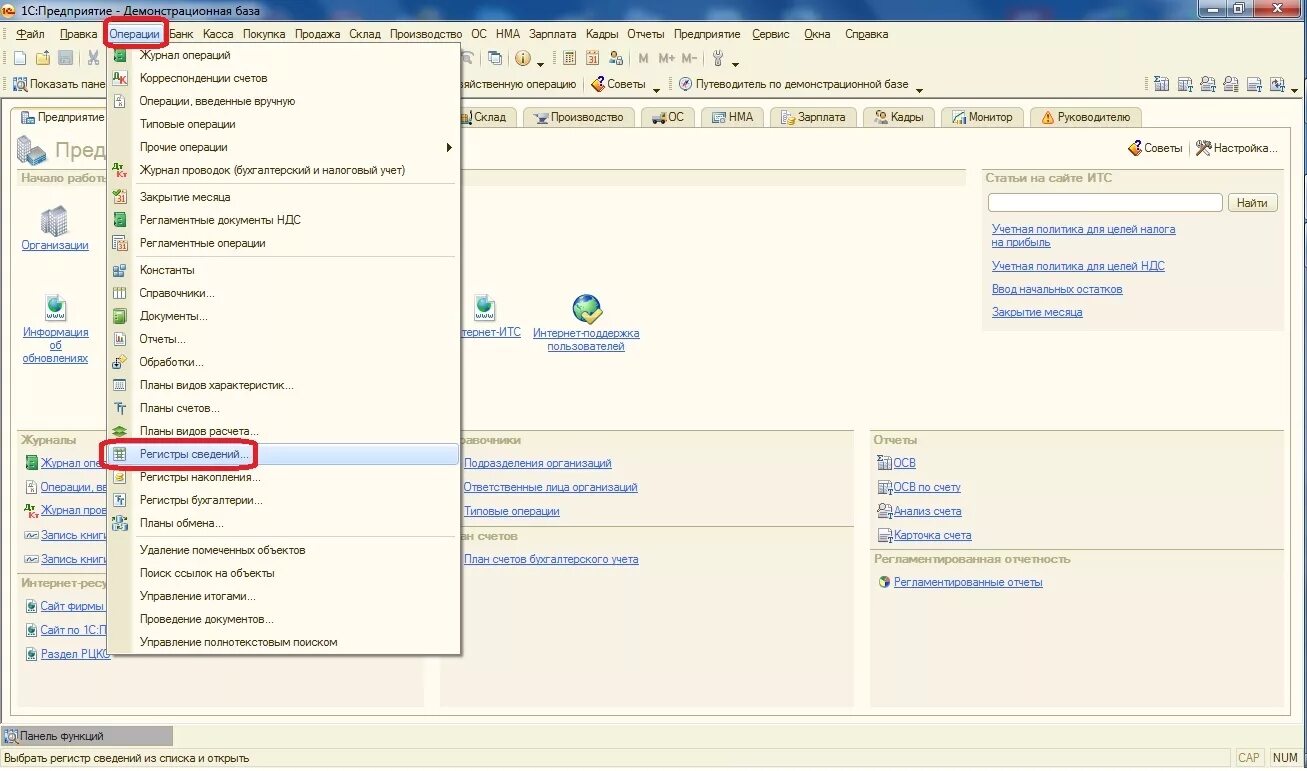
Task: Click the M memory button
Action: (643, 58)
